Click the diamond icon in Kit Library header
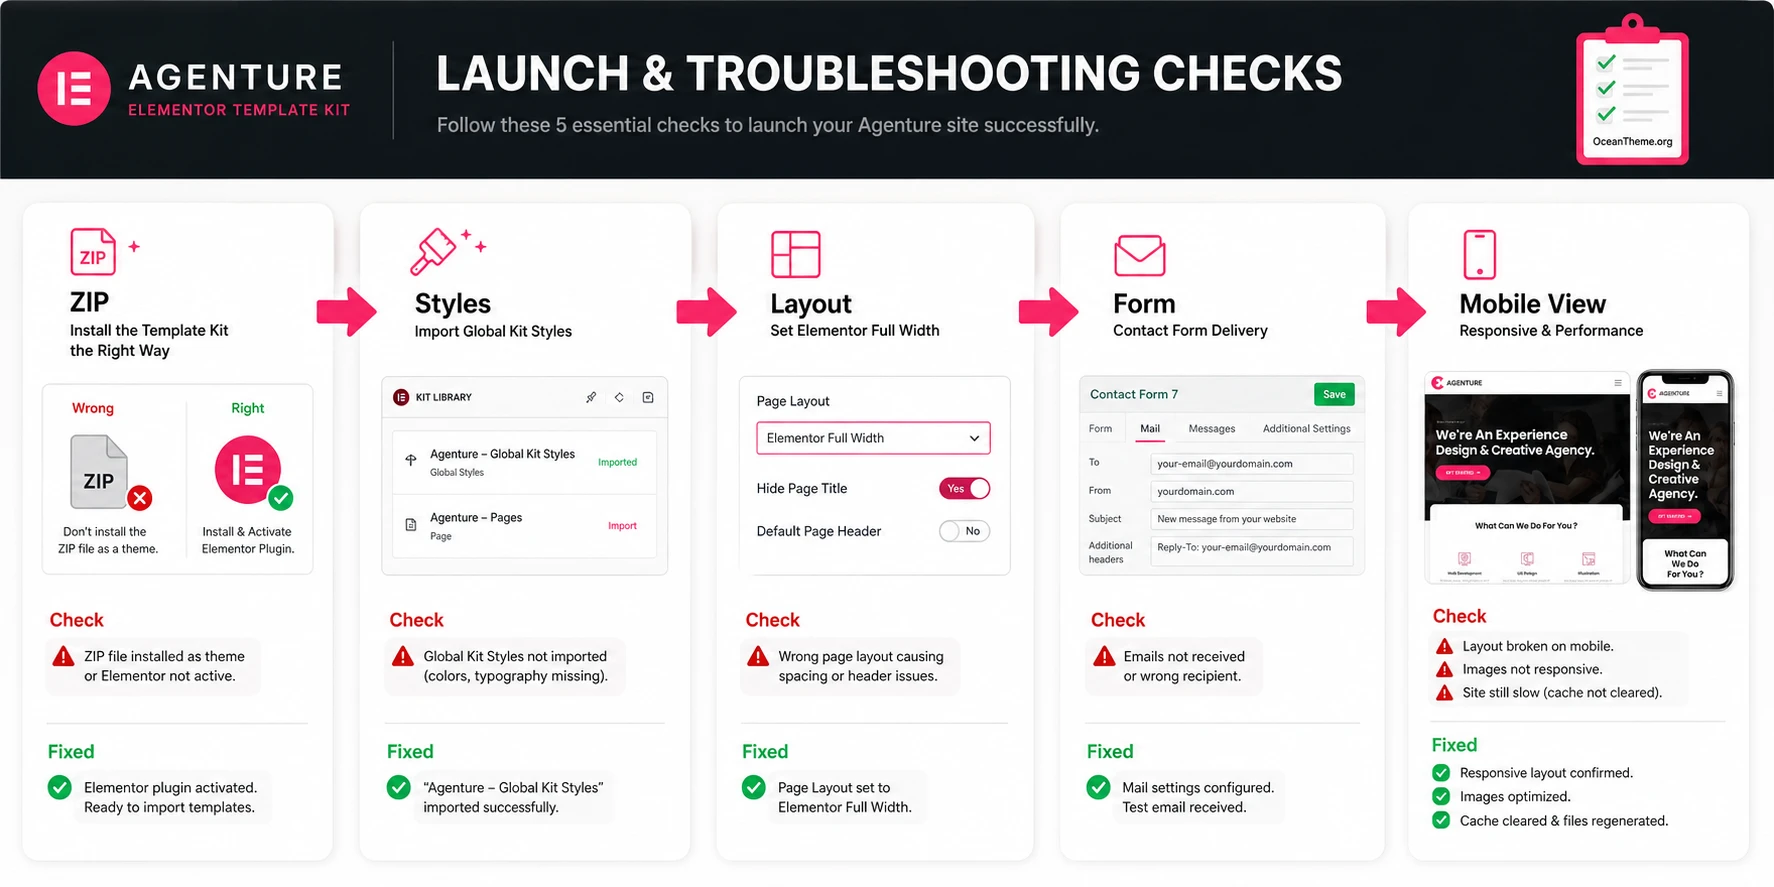The width and height of the screenshot is (1774, 887). coord(619,397)
